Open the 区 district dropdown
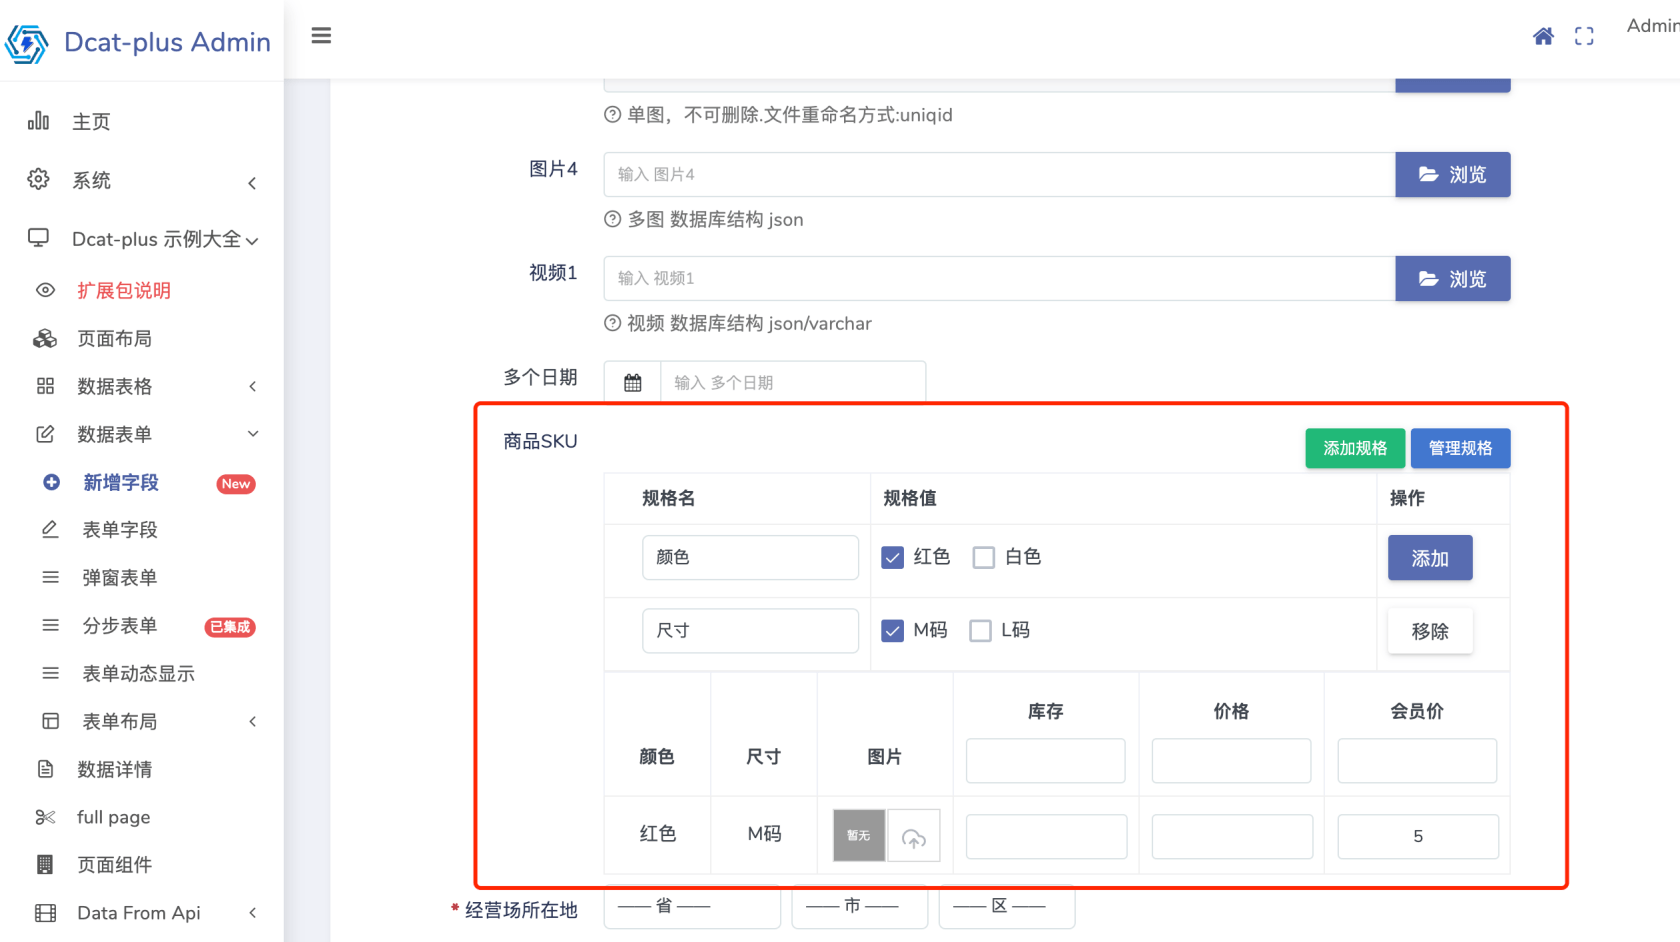This screenshot has width=1680, height=942. (1007, 907)
